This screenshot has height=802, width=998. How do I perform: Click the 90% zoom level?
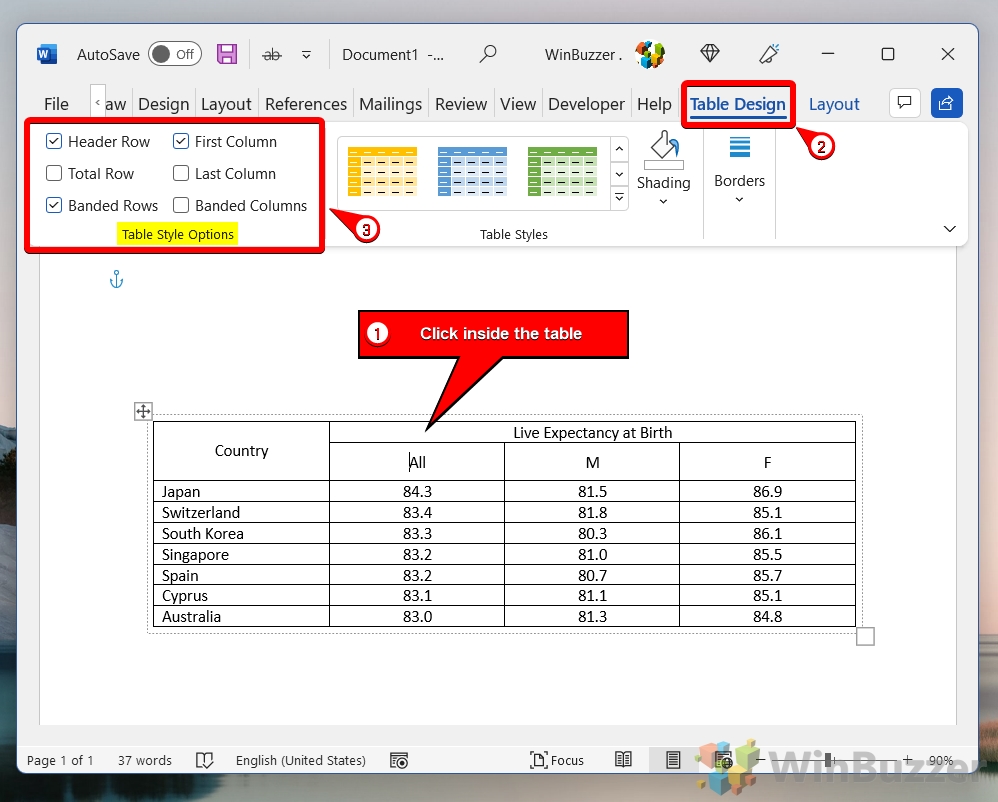coord(940,760)
